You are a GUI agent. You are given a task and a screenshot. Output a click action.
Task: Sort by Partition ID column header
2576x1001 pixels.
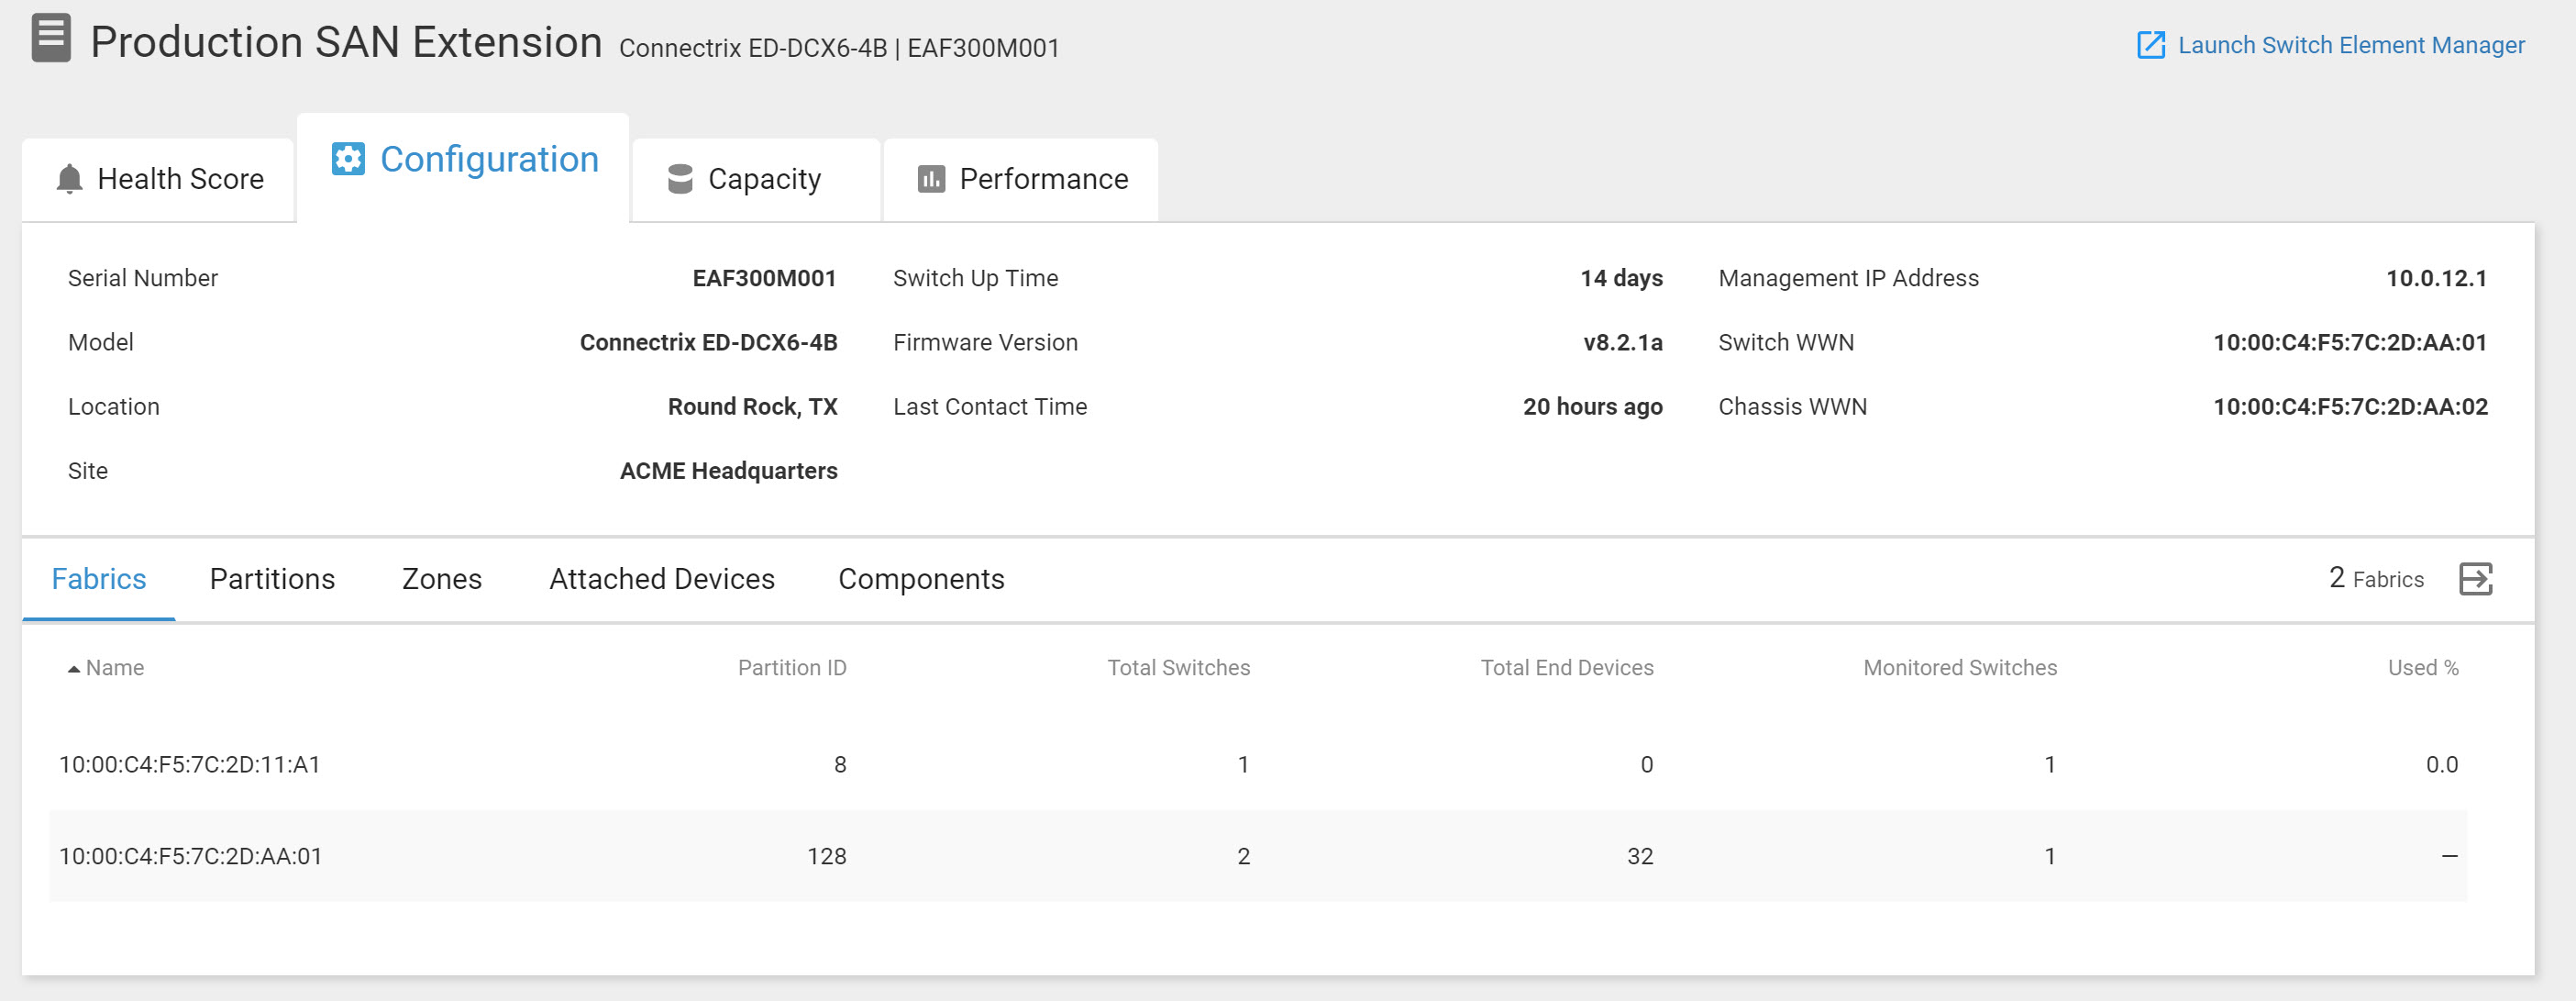[792, 668]
